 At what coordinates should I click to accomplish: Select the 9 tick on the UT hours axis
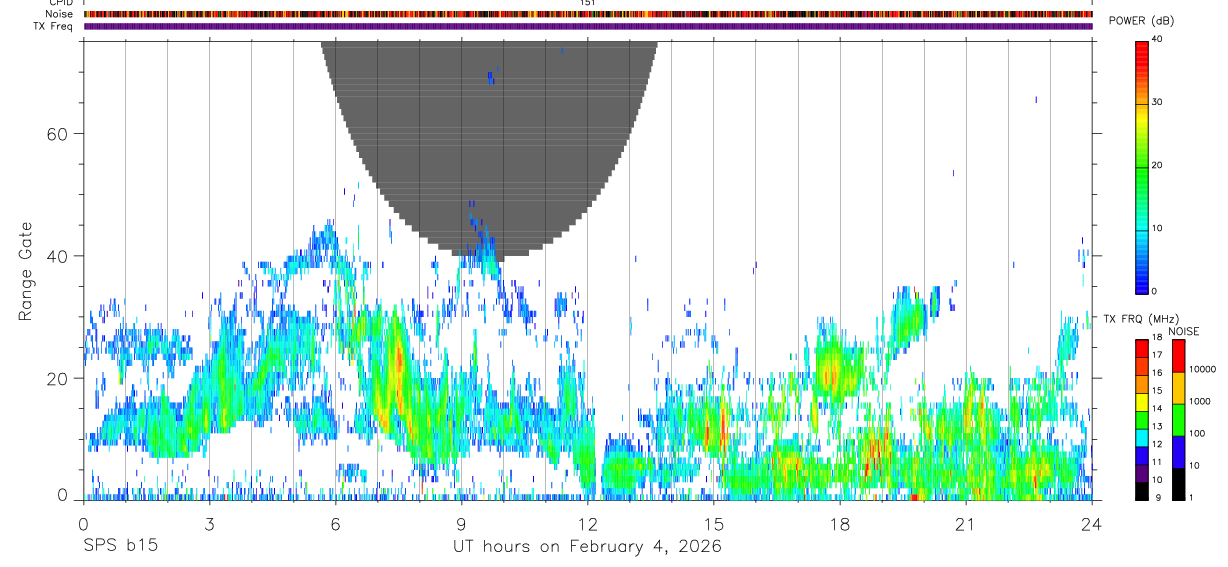461,524
